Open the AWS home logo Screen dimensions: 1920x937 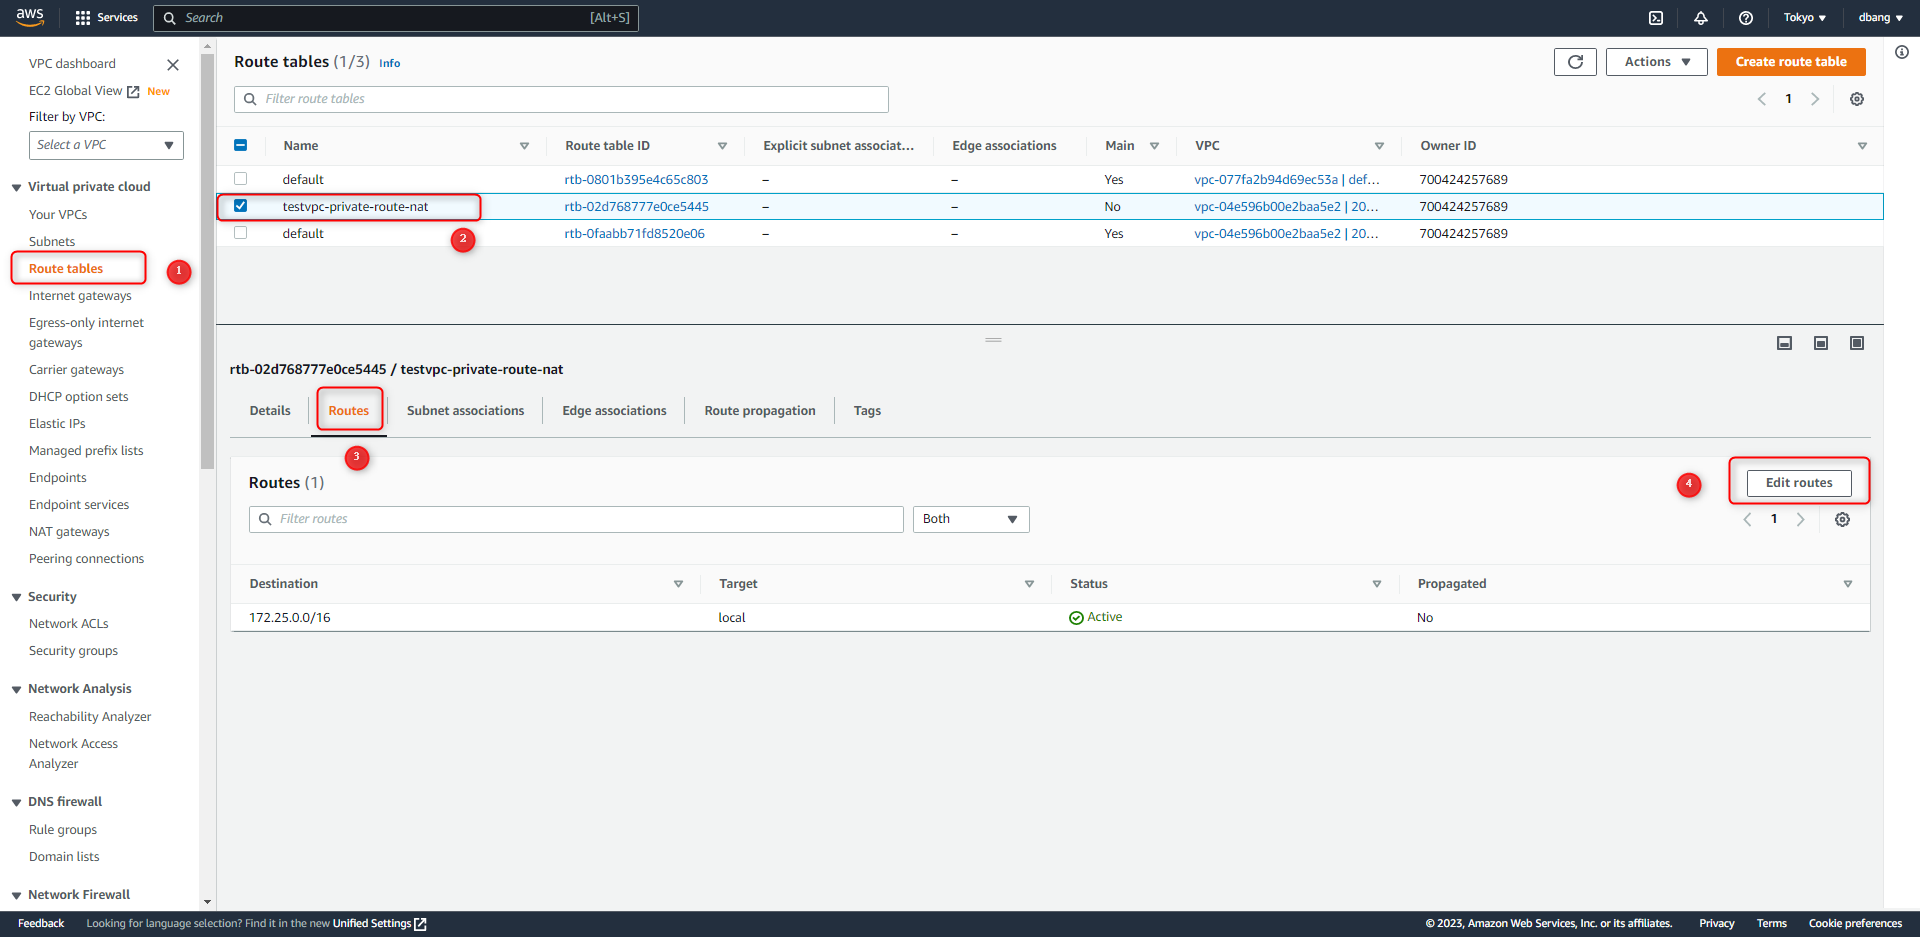(30, 17)
